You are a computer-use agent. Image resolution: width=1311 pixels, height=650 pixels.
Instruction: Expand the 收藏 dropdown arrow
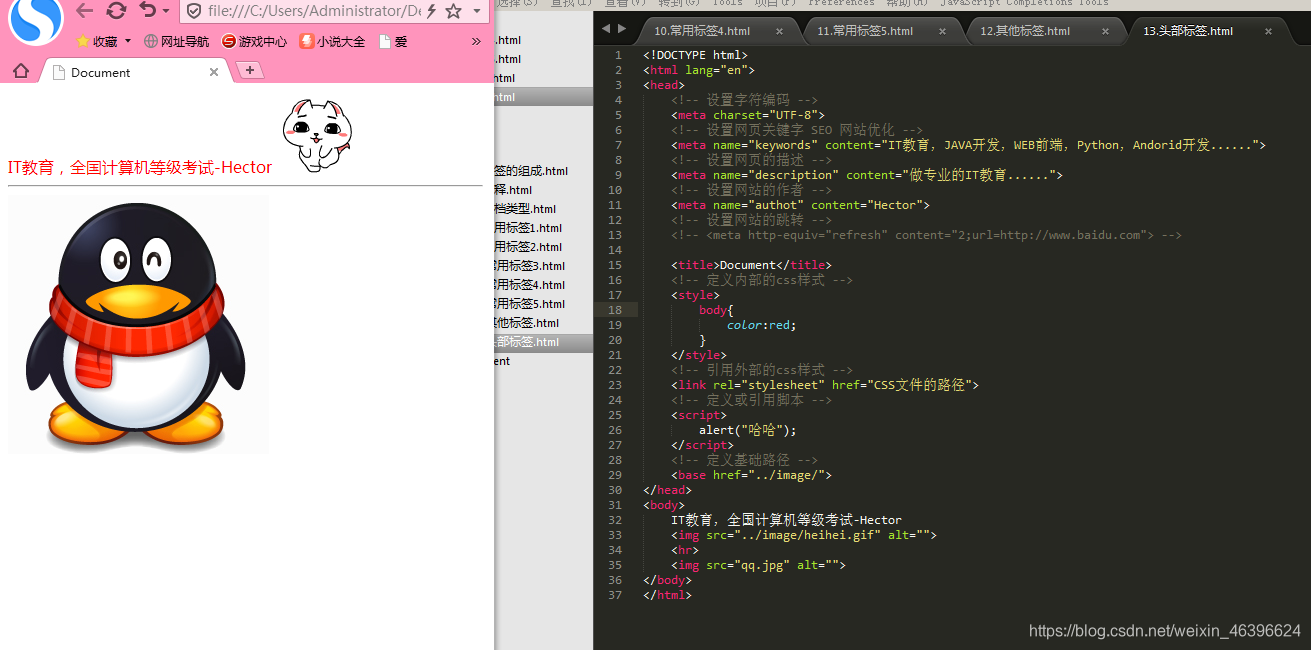pos(128,41)
